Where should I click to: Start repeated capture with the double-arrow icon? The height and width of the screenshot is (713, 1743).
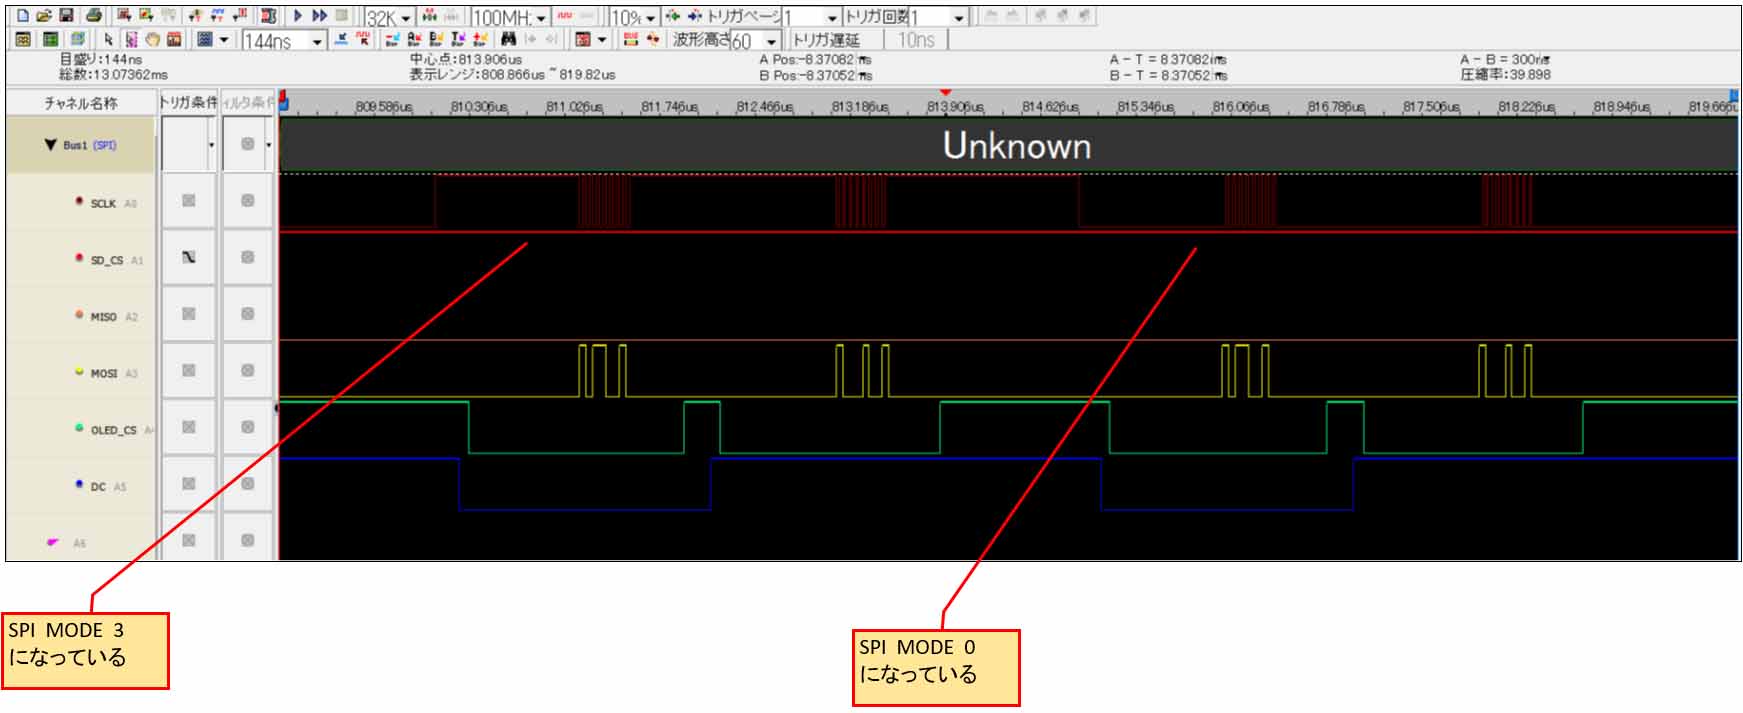[320, 16]
